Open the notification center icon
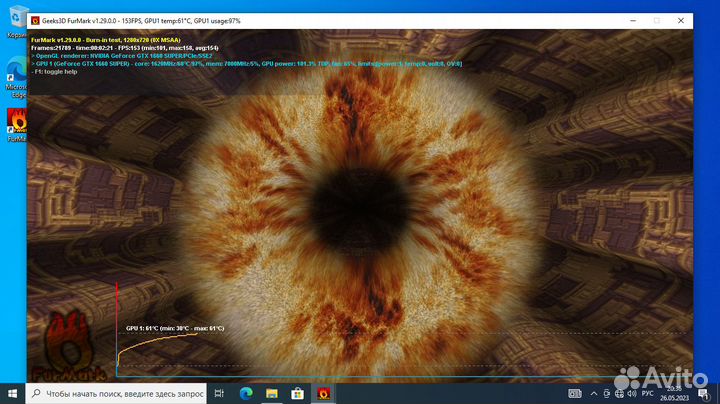The height and width of the screenshot is (404, 720). (703, 393)
